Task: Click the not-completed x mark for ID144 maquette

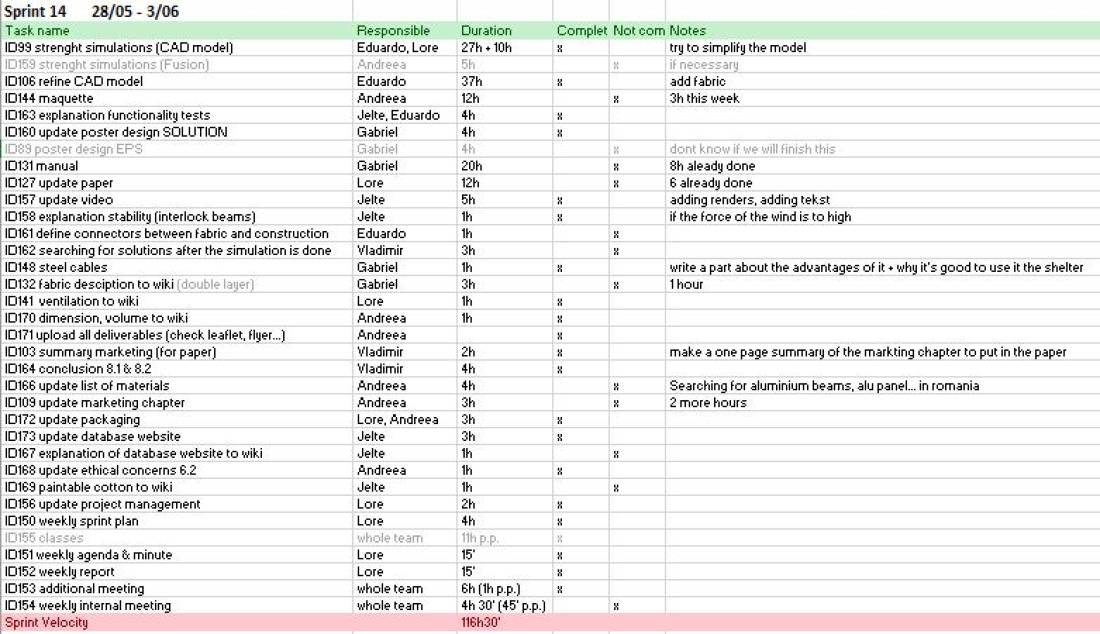Action: [616, 99]
